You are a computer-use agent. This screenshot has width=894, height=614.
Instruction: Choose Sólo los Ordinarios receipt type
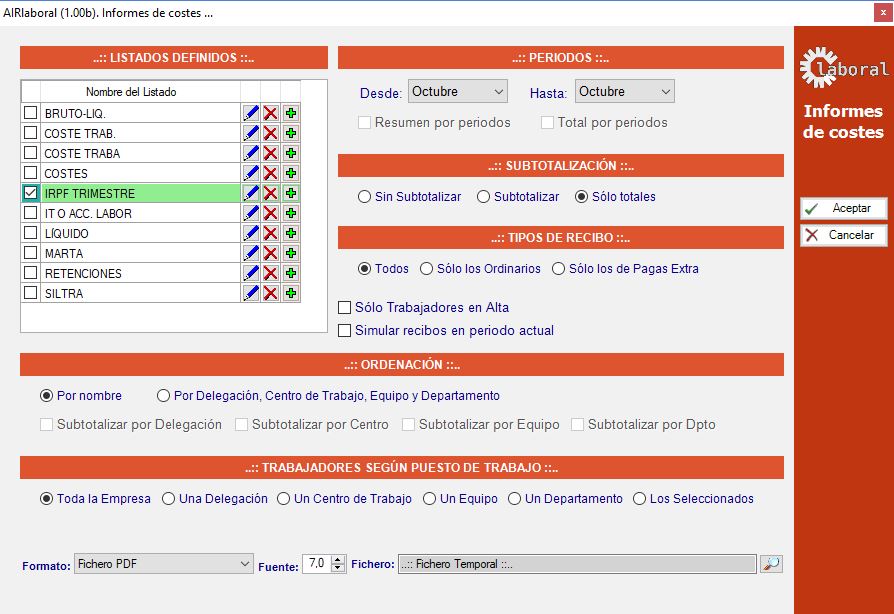pyautogui.click(x=427, y=269)
